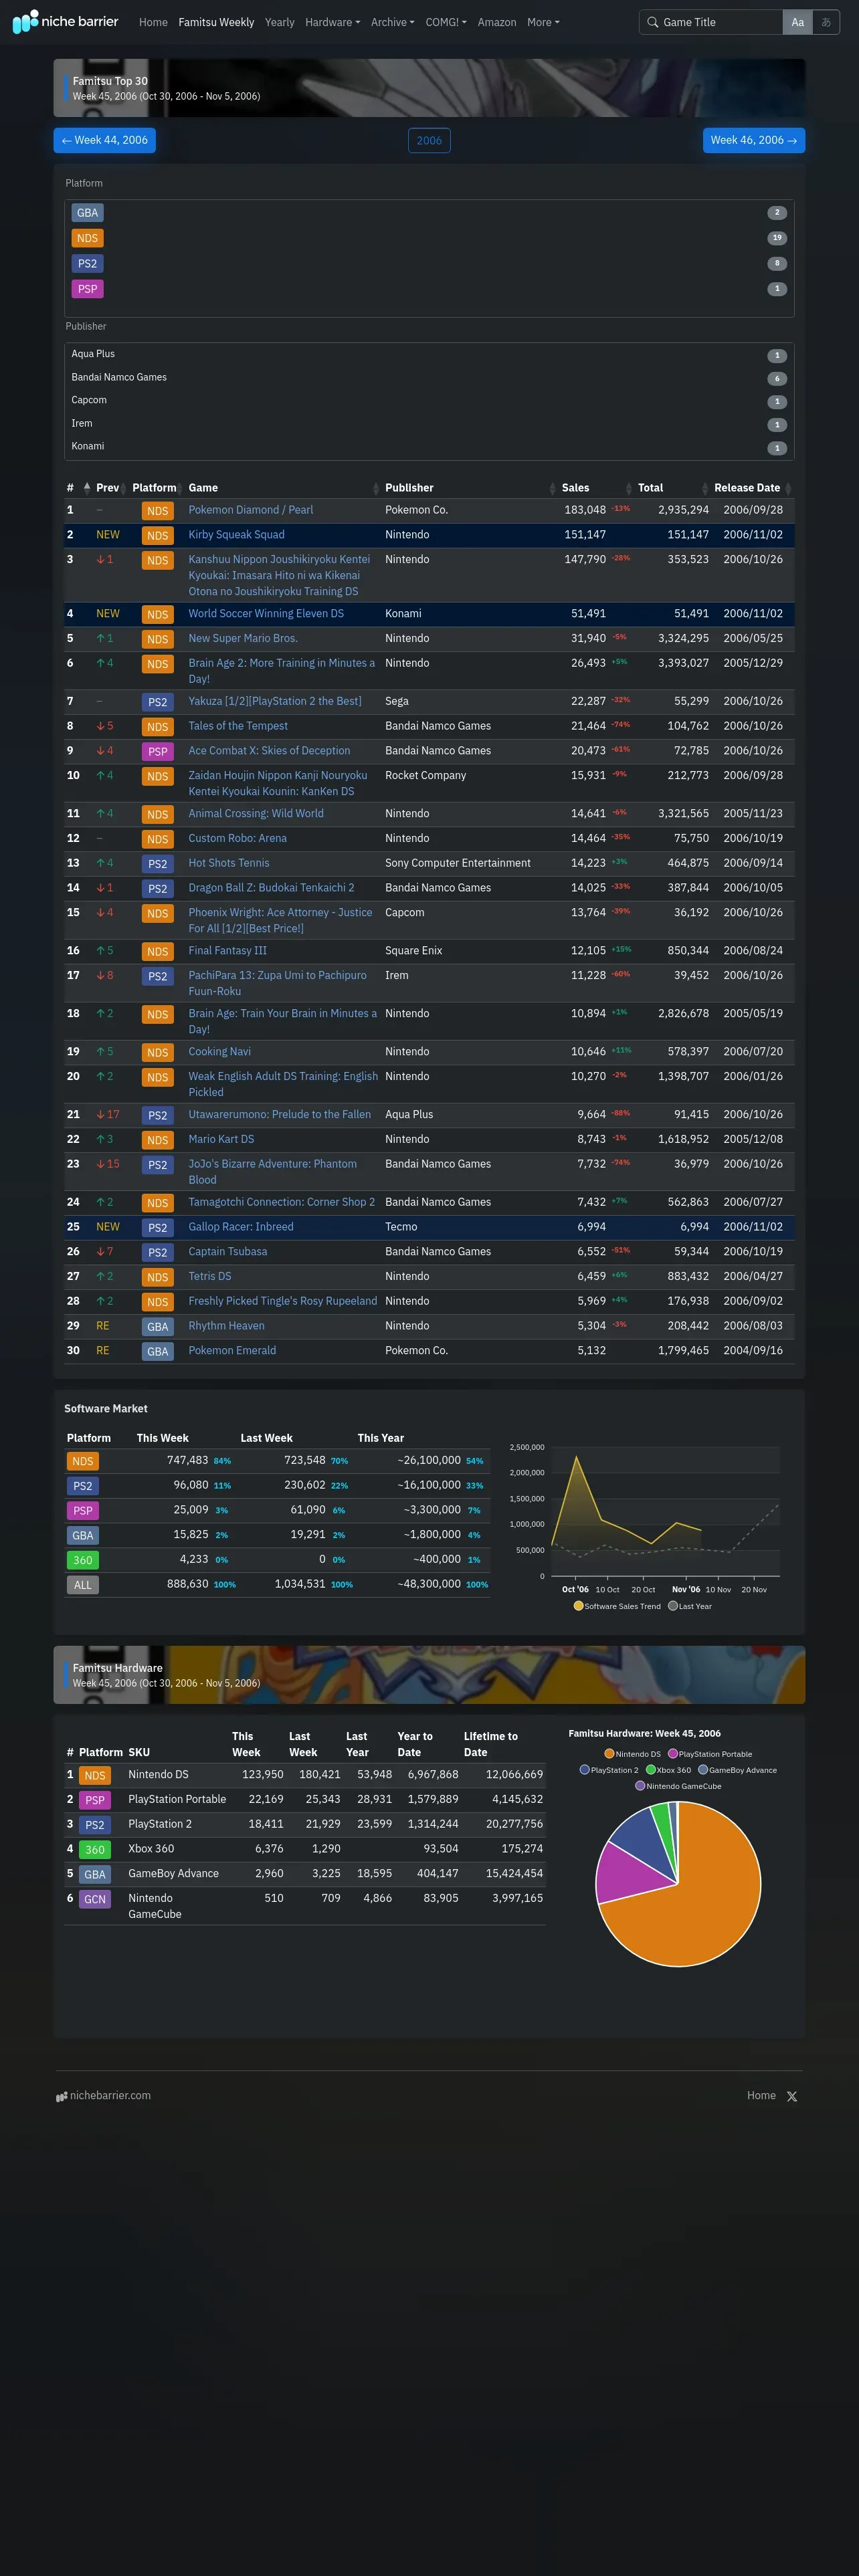
Task: Open the Yearly nav item
Action: tap(279, 22)
